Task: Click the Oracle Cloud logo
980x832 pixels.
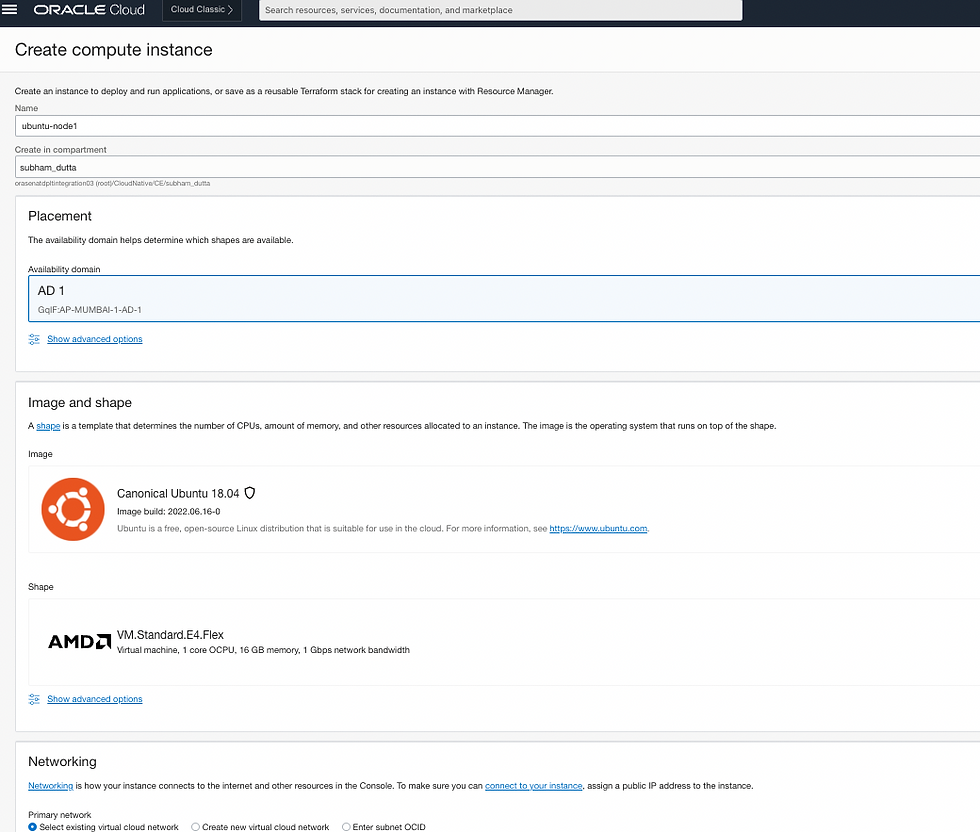Action: 89,10
